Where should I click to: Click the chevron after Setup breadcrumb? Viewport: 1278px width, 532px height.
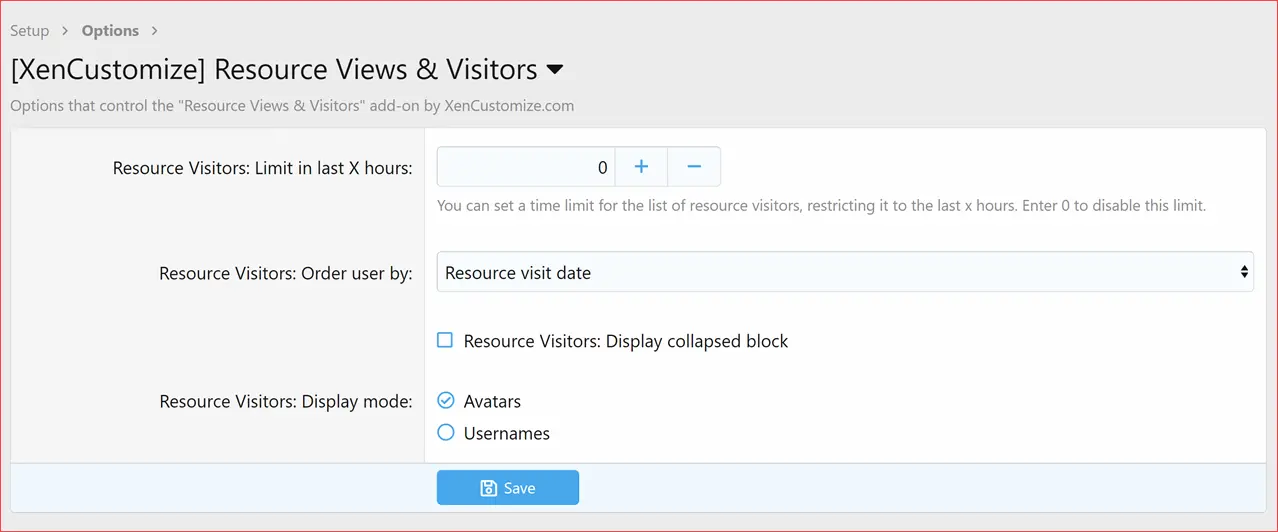[x=65, y=31]
